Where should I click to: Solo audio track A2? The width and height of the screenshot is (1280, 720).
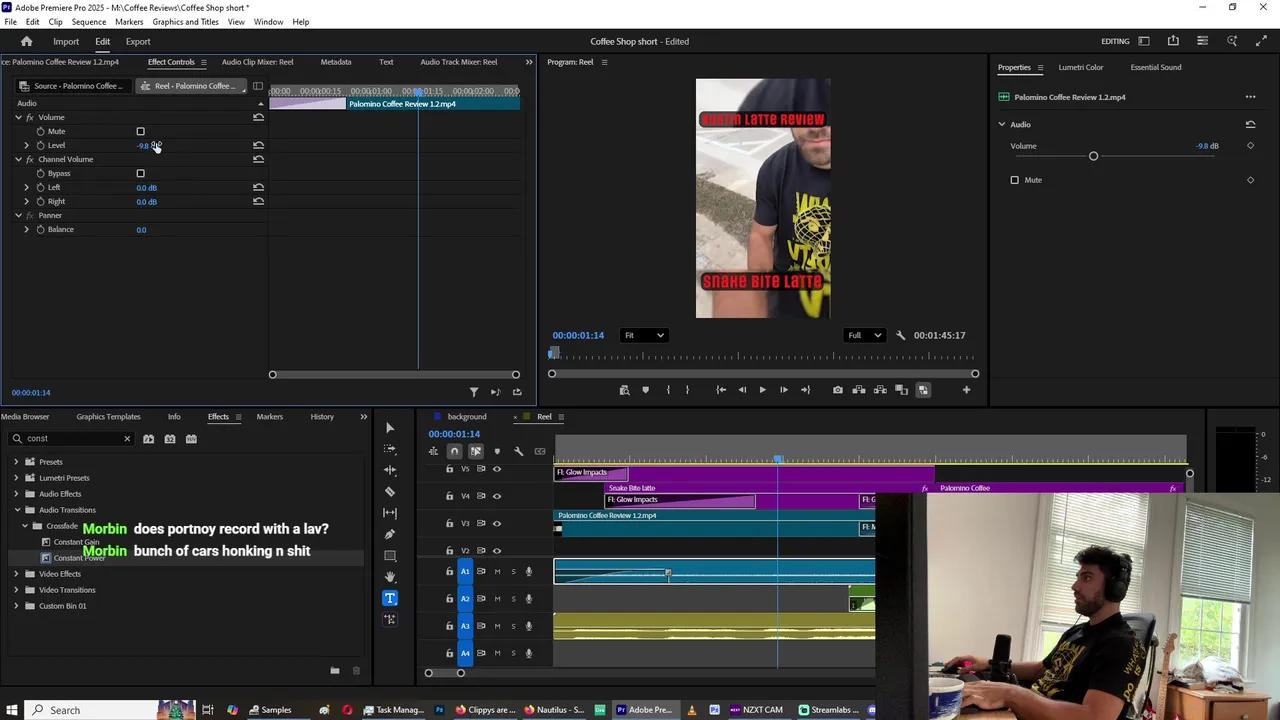coord(513,599)
